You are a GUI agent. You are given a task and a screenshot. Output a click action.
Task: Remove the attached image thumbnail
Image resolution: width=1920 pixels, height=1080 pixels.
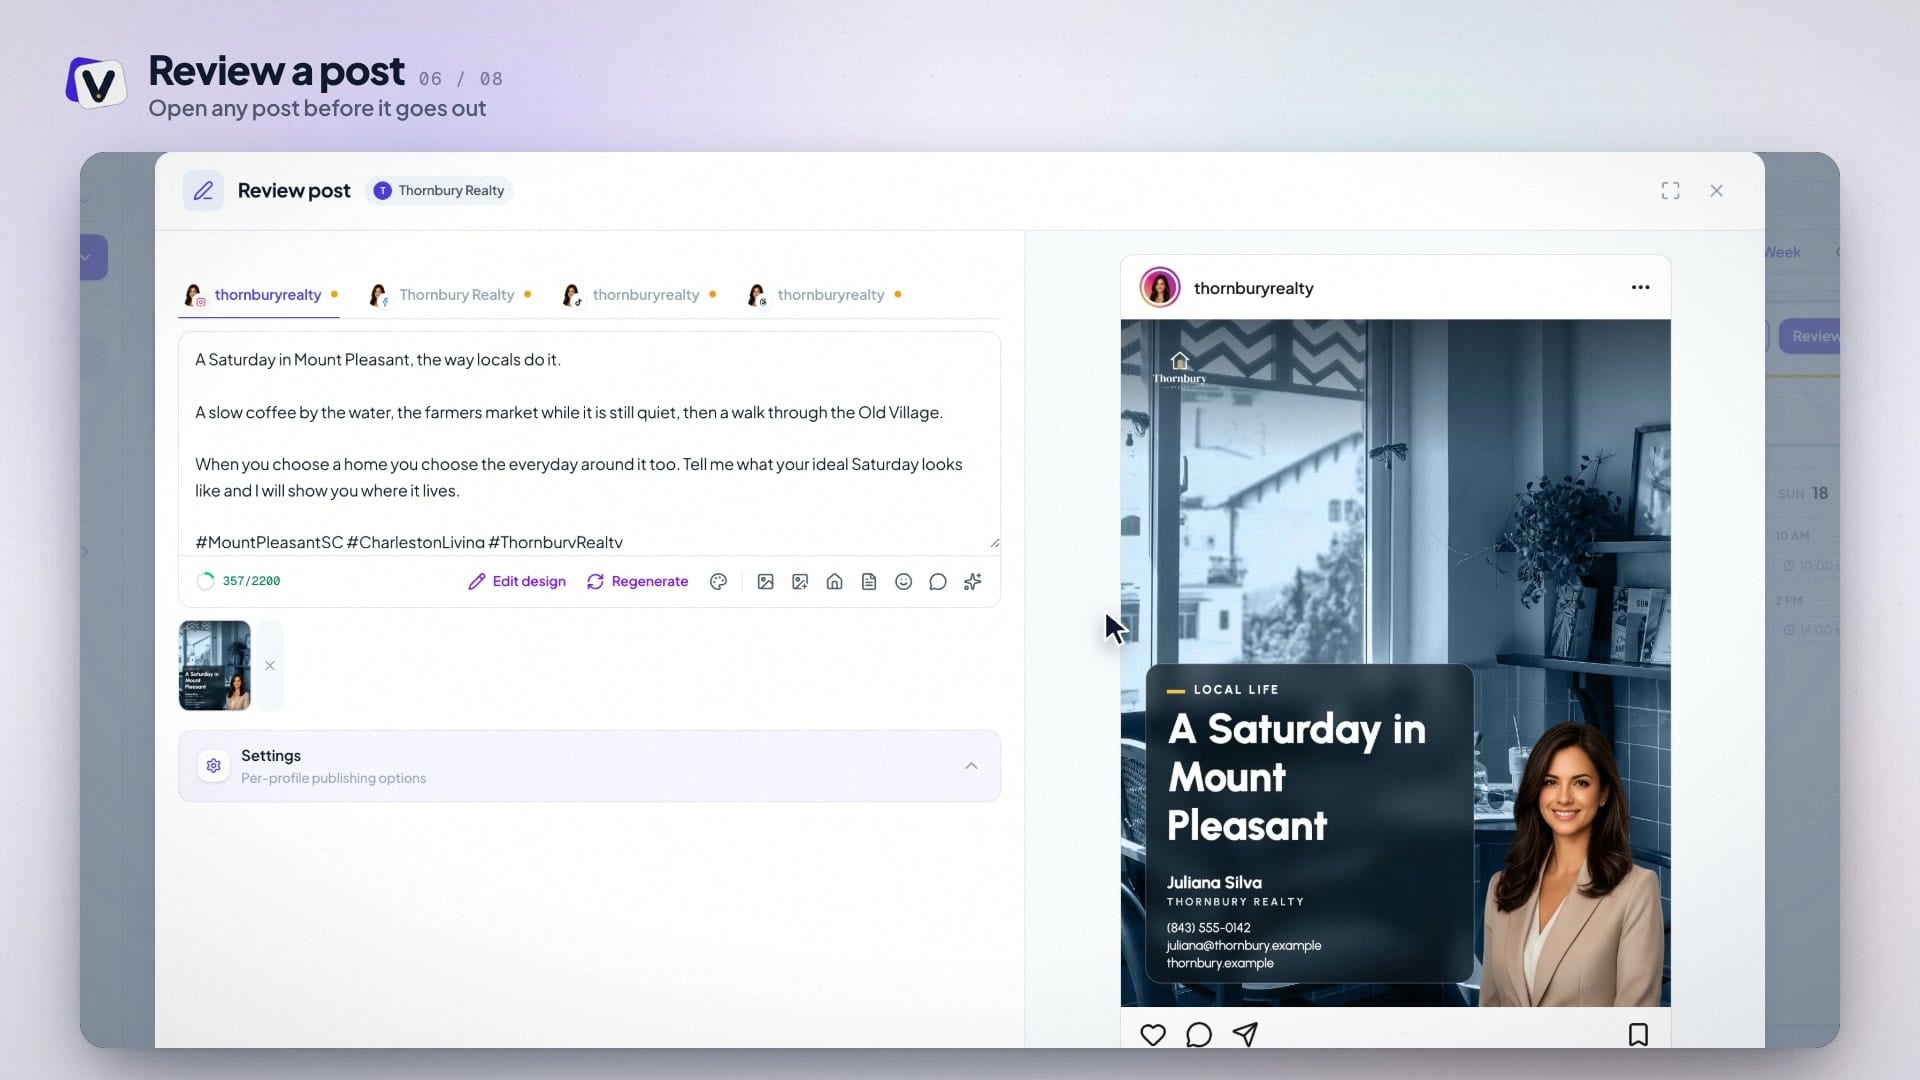pos(270,666)
